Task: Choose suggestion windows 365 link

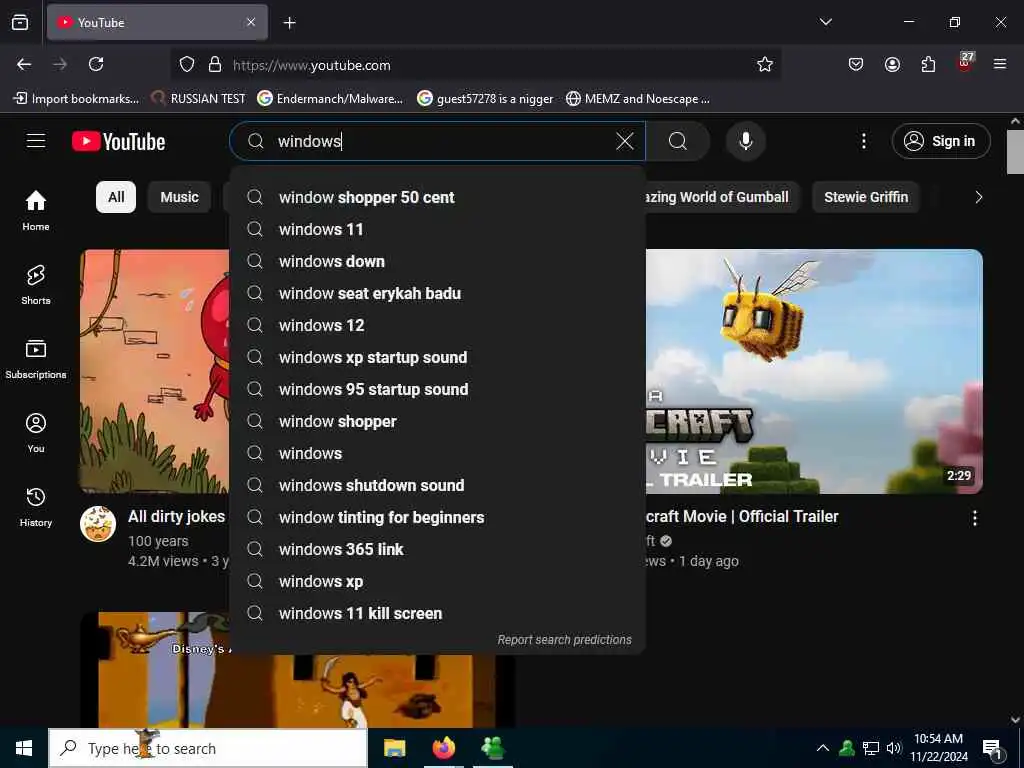Action: click(x=438, y=549)
